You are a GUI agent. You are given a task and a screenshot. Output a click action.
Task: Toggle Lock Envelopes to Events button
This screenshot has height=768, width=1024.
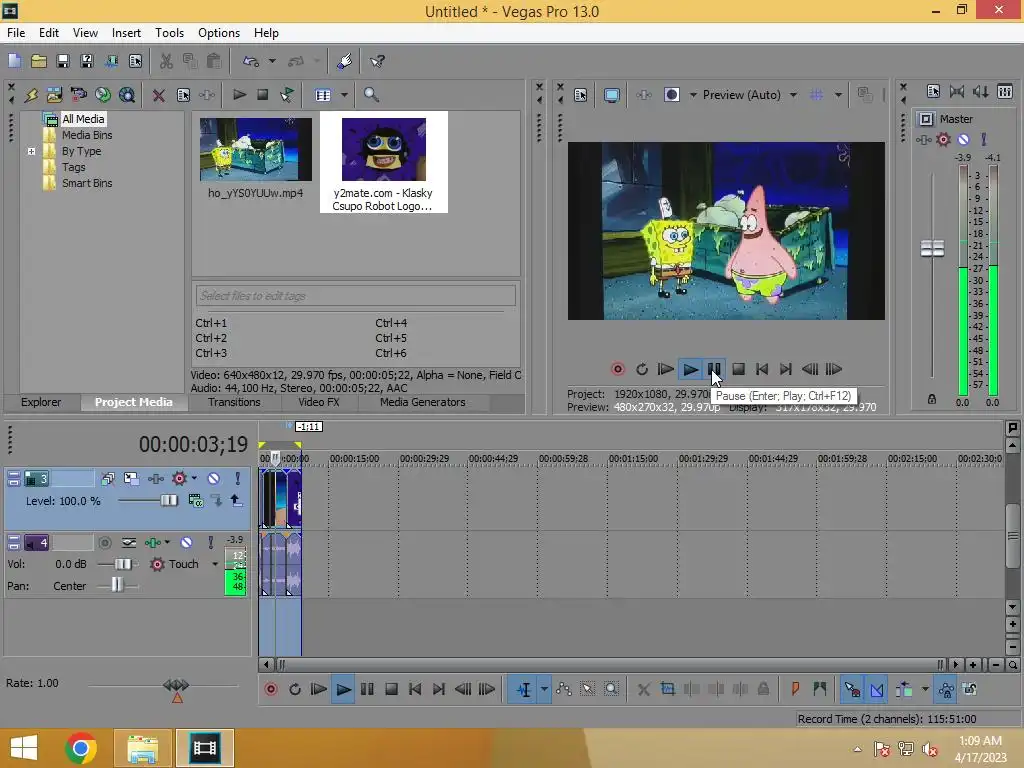point(946,689)
